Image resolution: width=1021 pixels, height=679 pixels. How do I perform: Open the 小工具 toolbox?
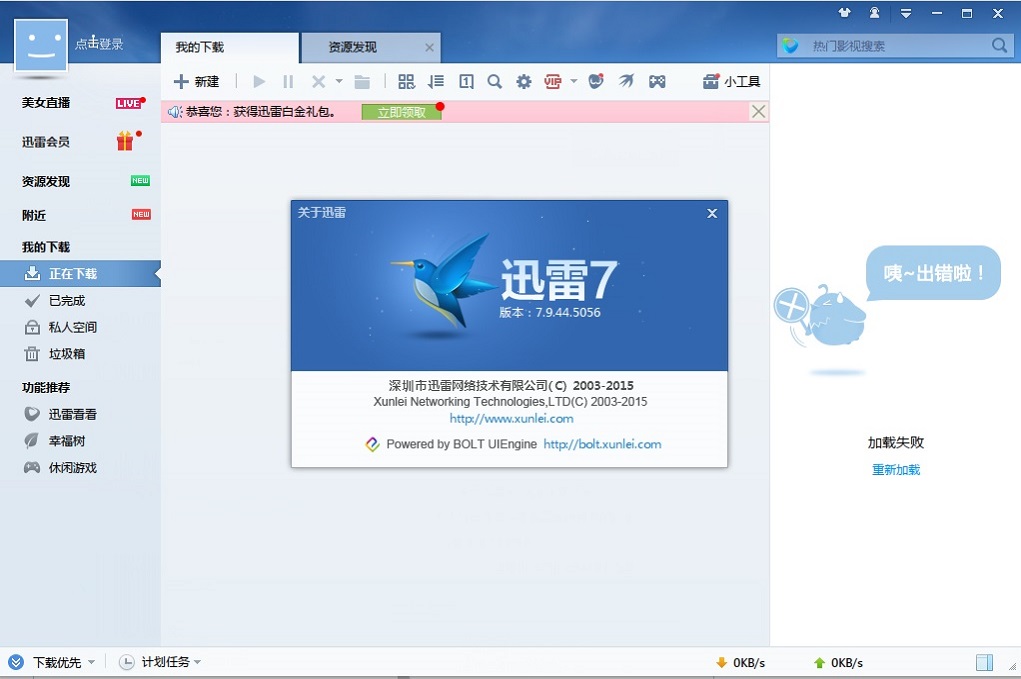[x=731, y=81]
